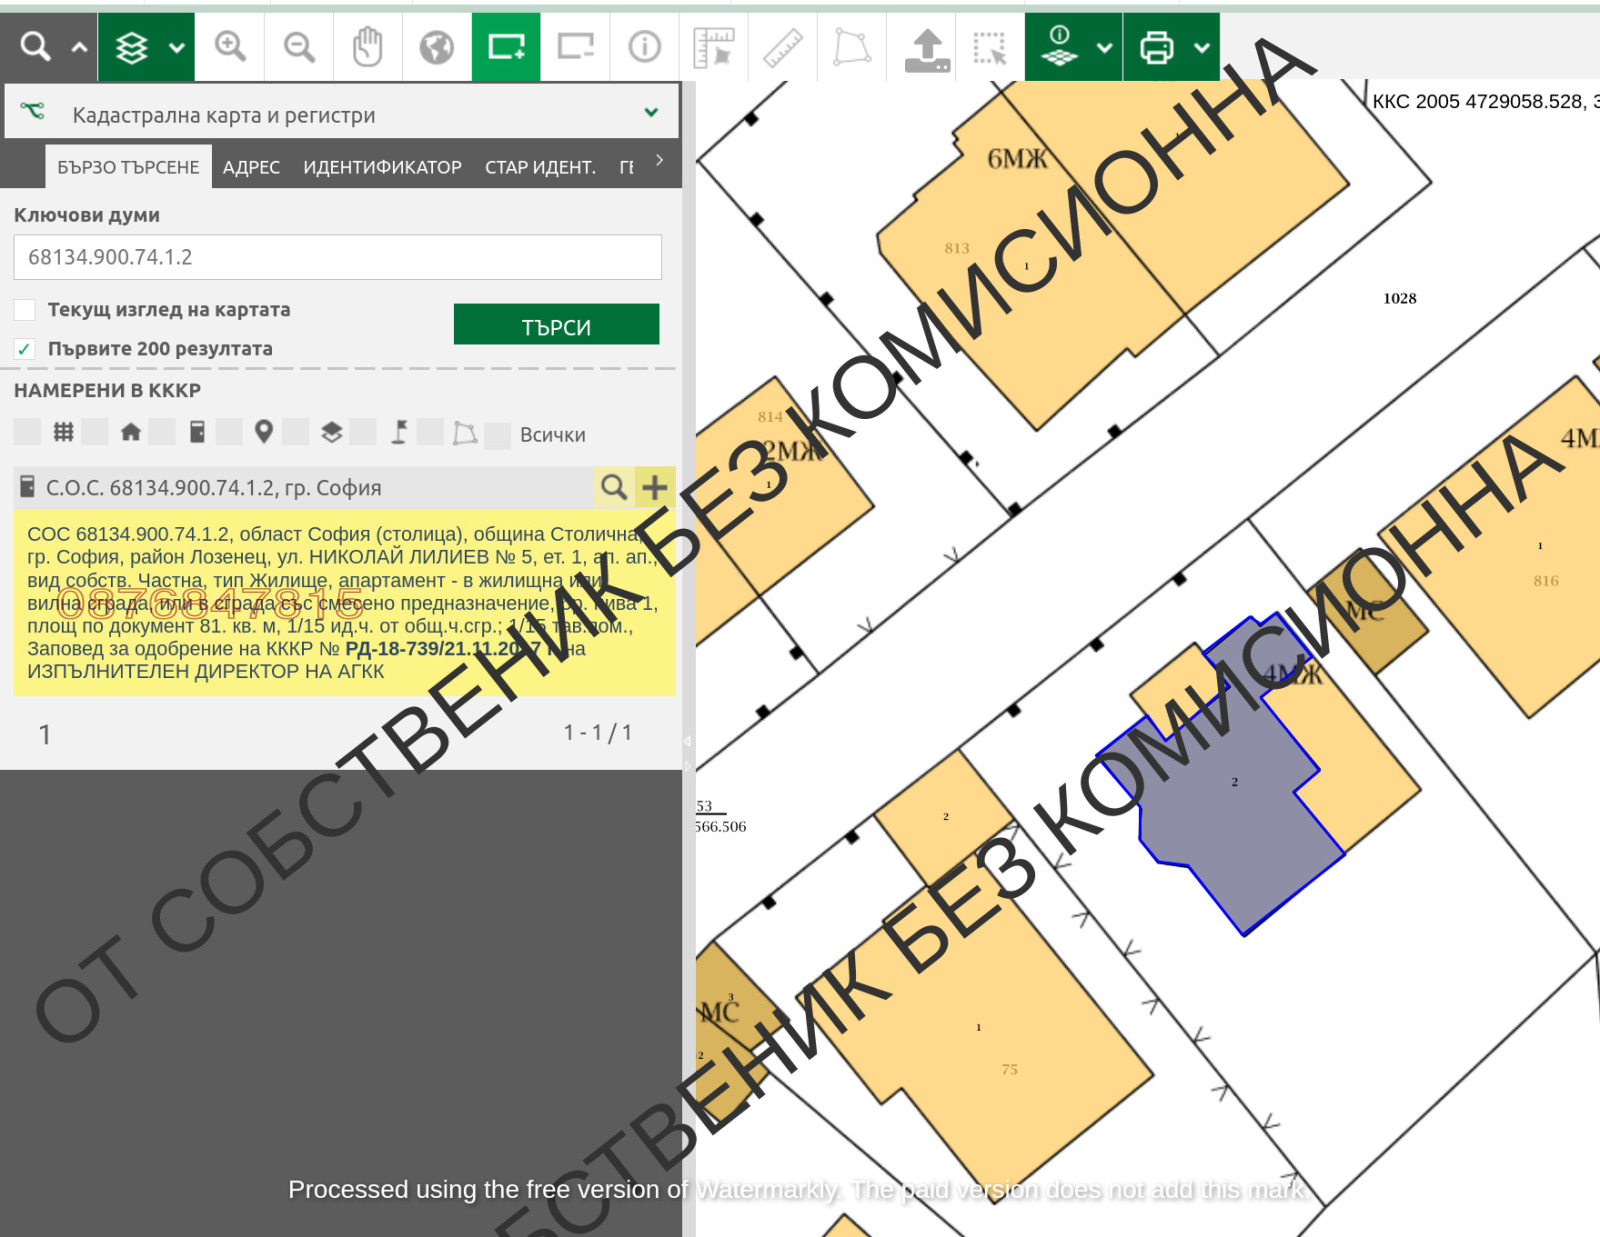
Task: Click the zoom in magnifier tool
Action: click(x=230, y=47)
